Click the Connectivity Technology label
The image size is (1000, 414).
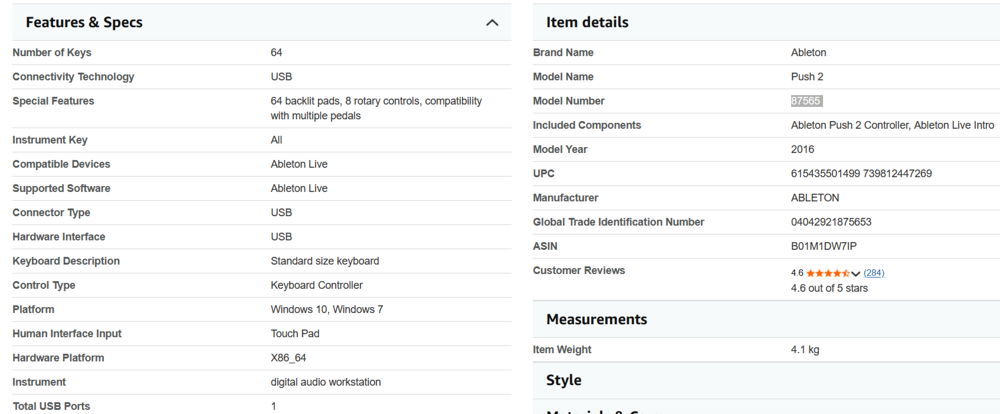click(73, 77)
